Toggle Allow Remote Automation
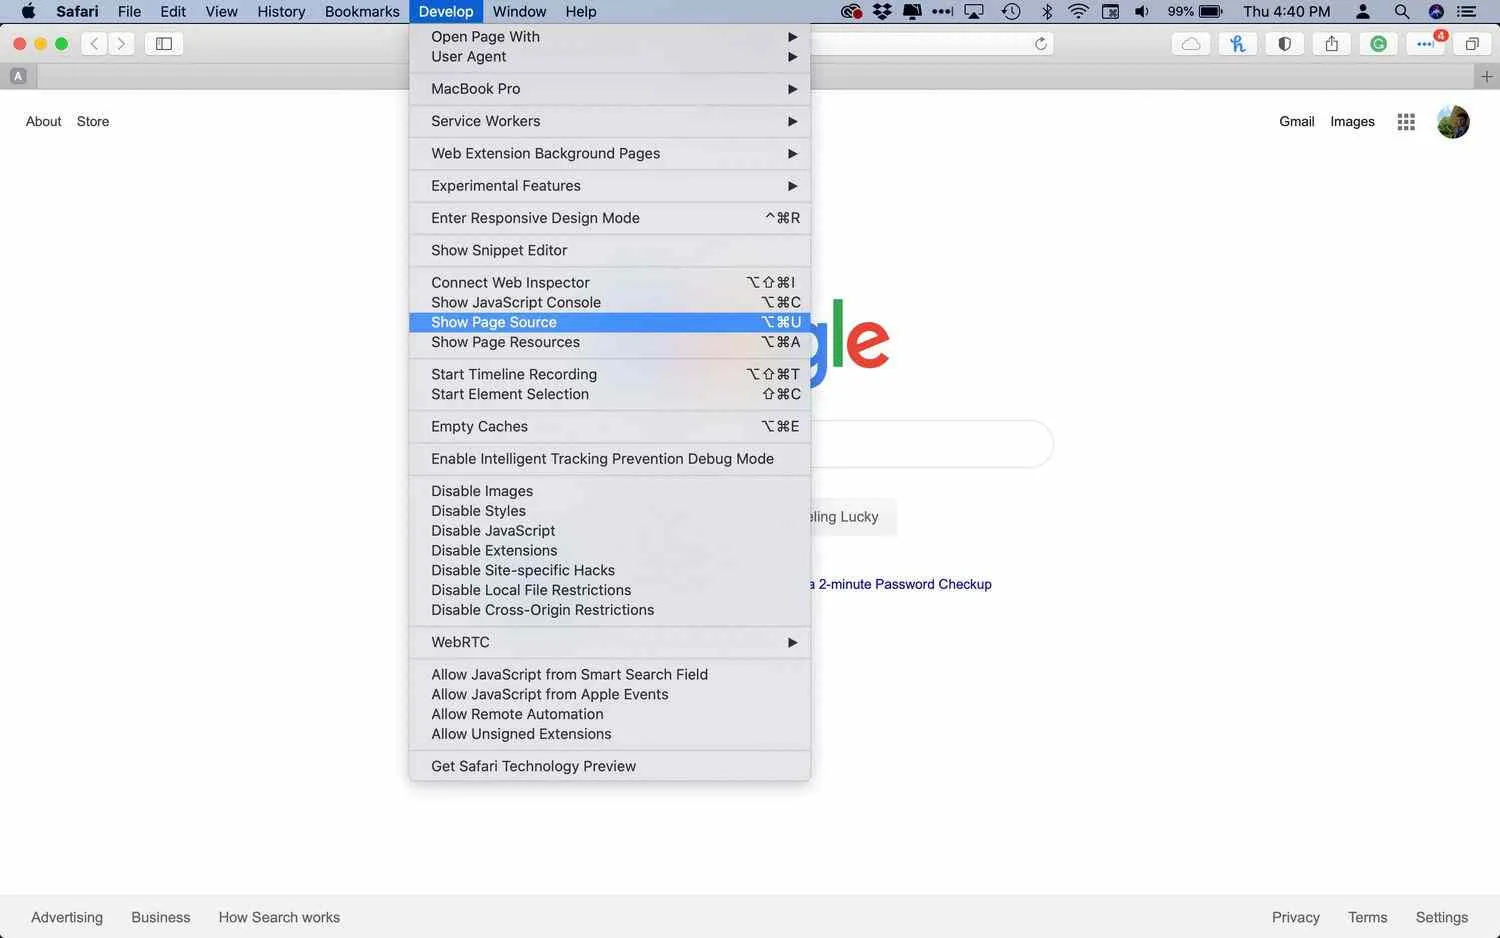Image resolution: width=1500 pixels, height=938 pixels. pos(610,714)
